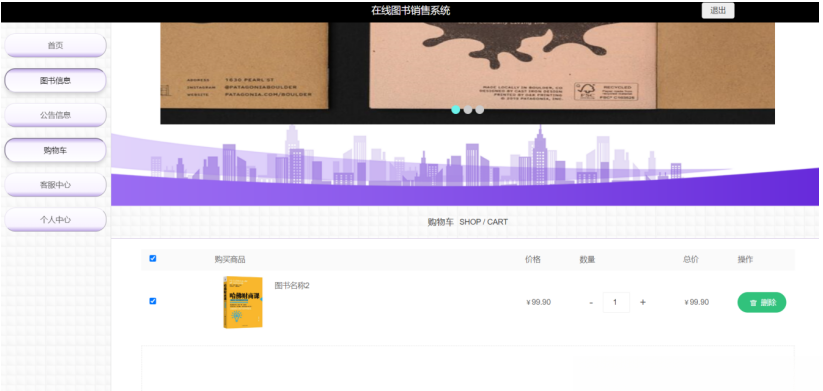The height and width of the screenshot is (391, 823).
Task: Click the banner carousel image
Action: click(x=467, y=73)
